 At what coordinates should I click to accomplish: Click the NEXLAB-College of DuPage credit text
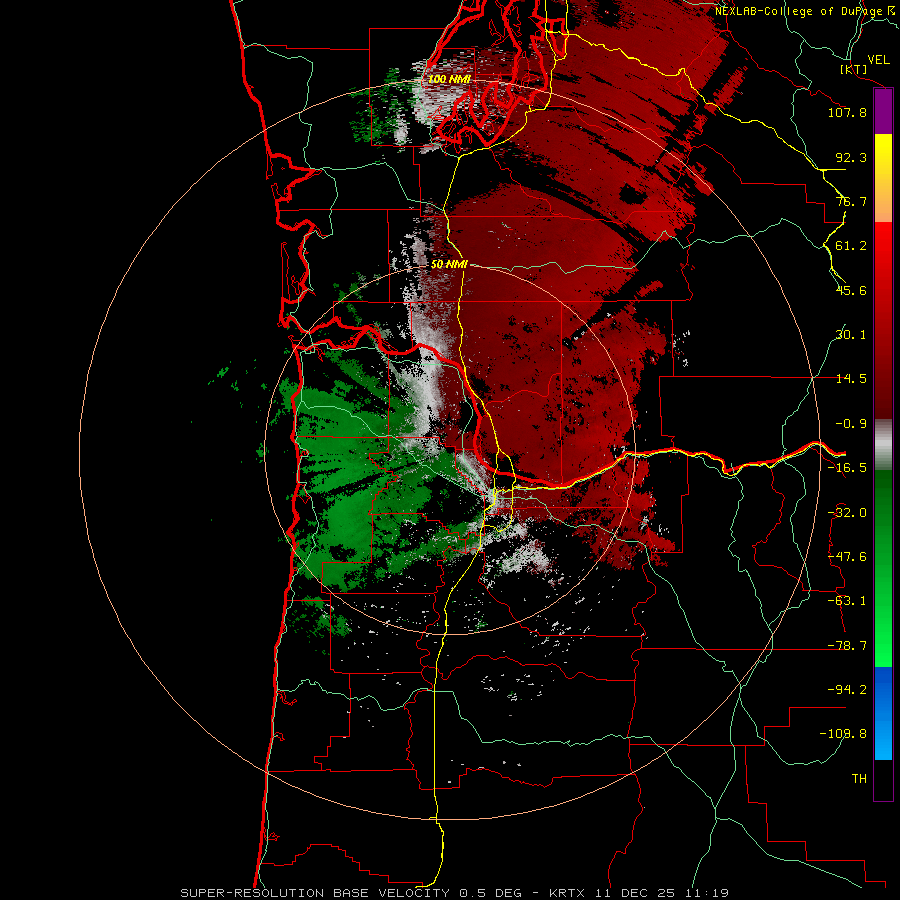click(798, 11)
